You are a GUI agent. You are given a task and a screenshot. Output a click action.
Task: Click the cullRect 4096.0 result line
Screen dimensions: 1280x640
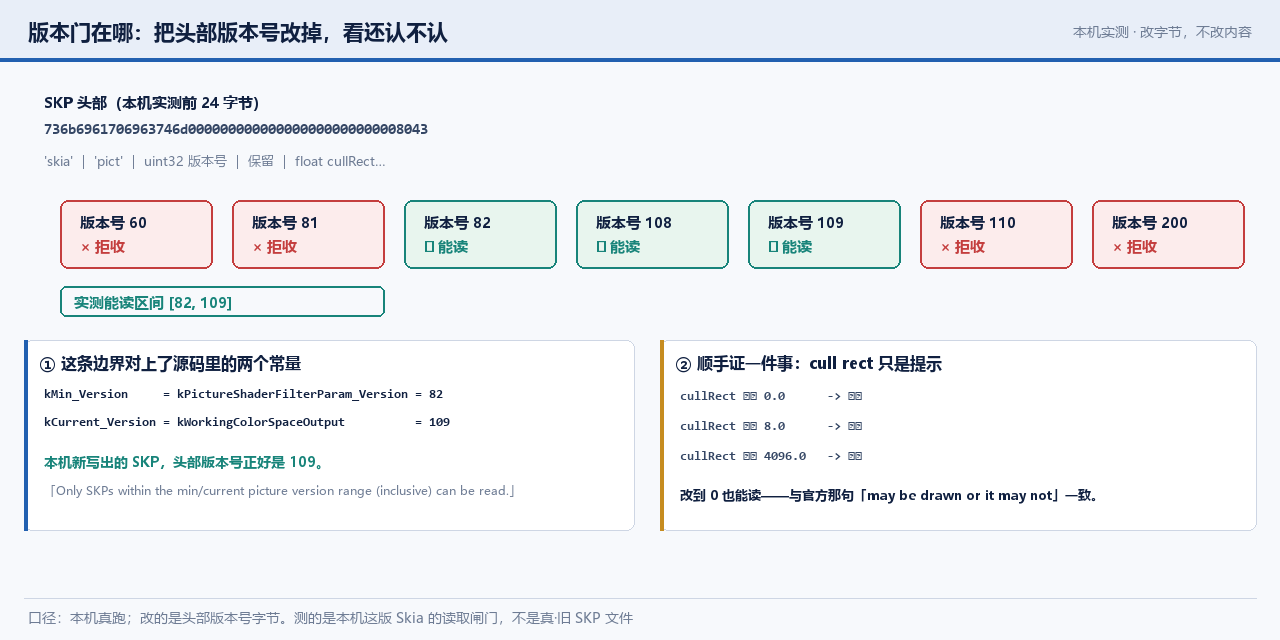pos(771,456)
